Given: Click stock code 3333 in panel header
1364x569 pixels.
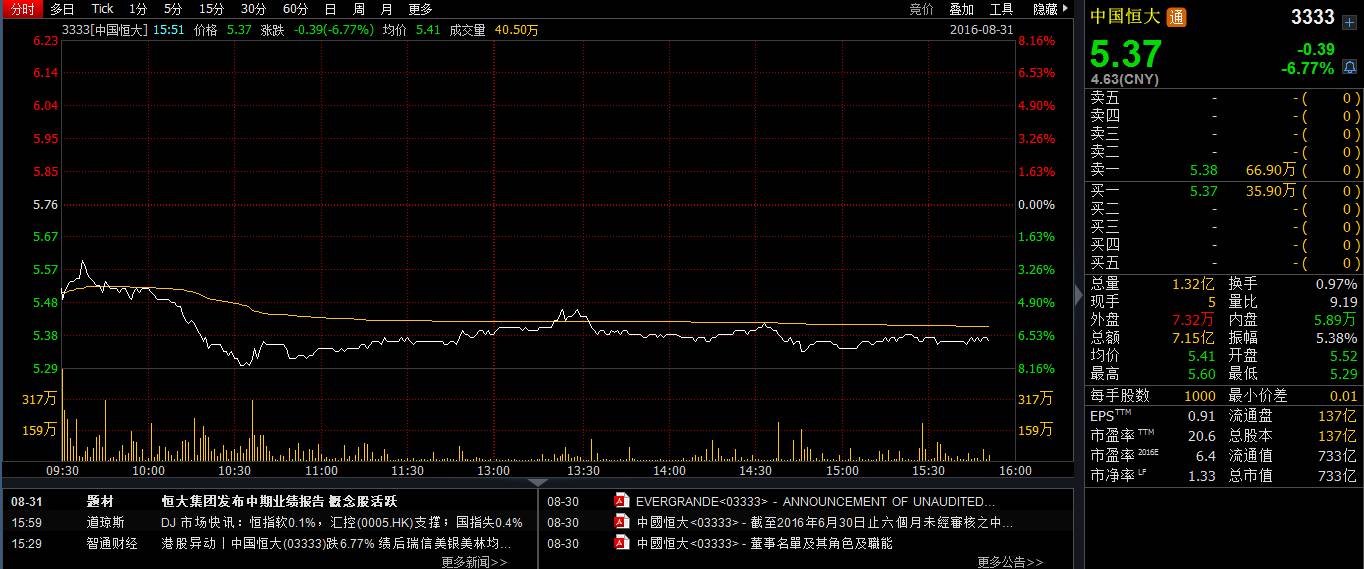Looking at the screenshot, I should tap(1313, 16).
